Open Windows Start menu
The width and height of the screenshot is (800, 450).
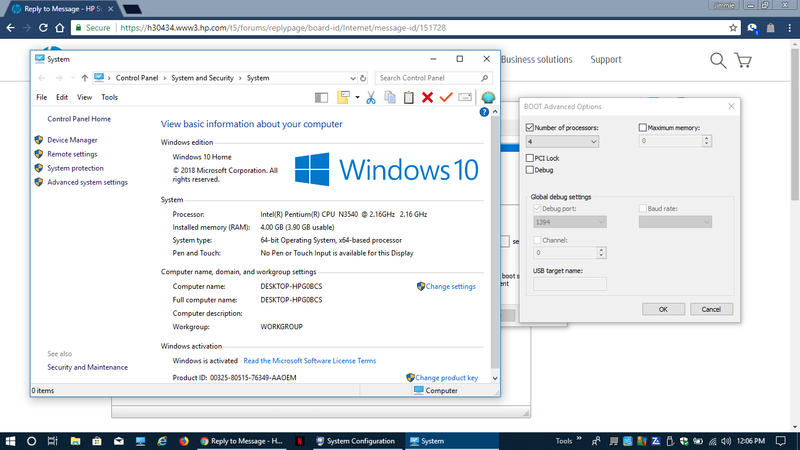click(10, 441)
